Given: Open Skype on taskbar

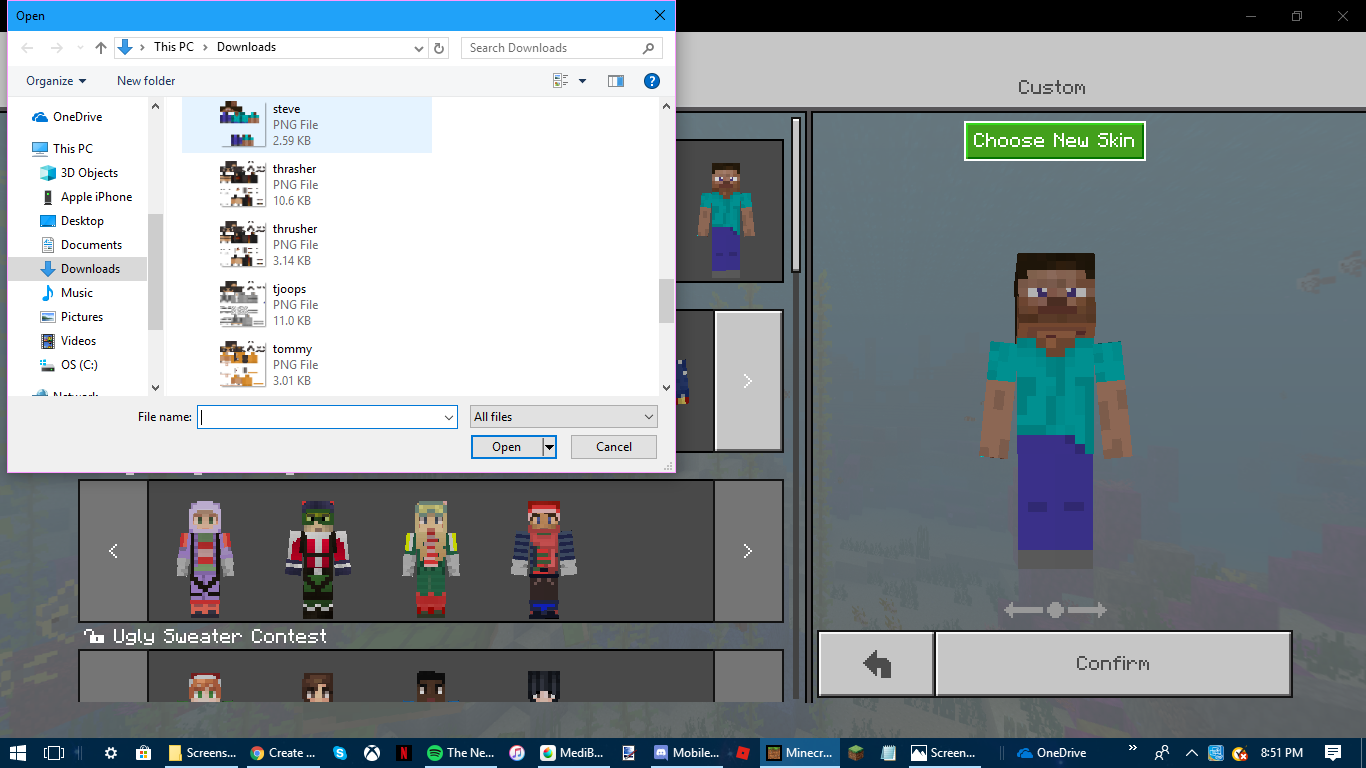Looking at the screenshot, I should tap(340, 753).
